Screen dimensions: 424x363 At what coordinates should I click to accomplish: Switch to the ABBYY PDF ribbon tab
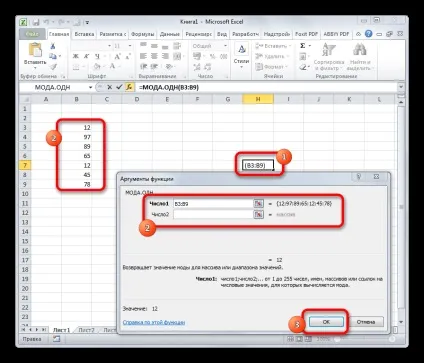(x=336, y=34)
